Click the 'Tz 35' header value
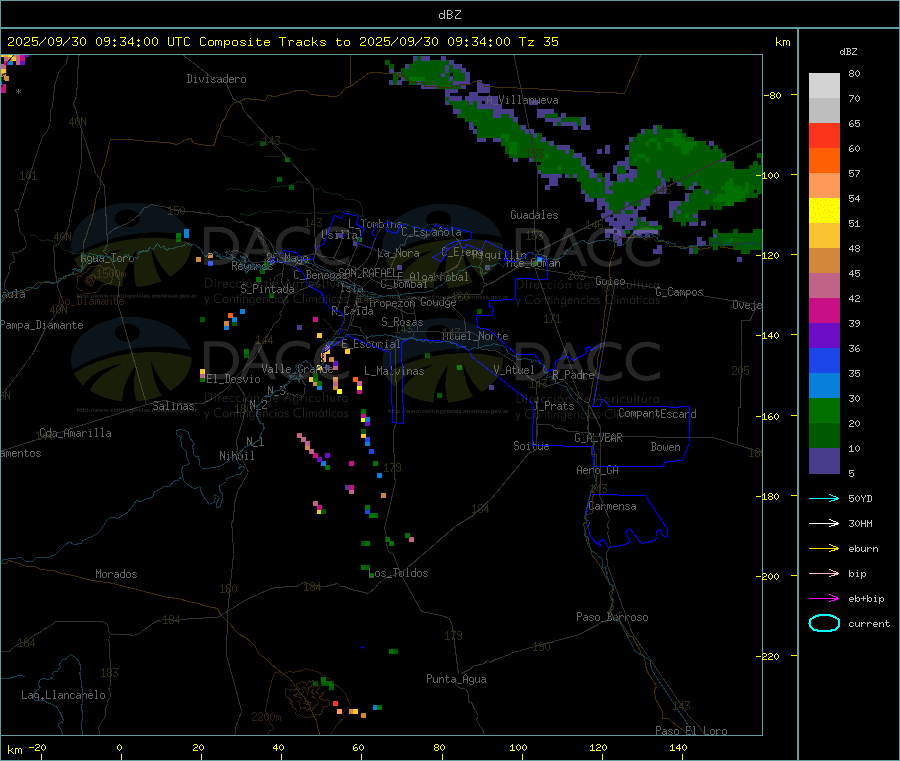The width and height of the screenshot is (900, 761). tap(538, 42)
